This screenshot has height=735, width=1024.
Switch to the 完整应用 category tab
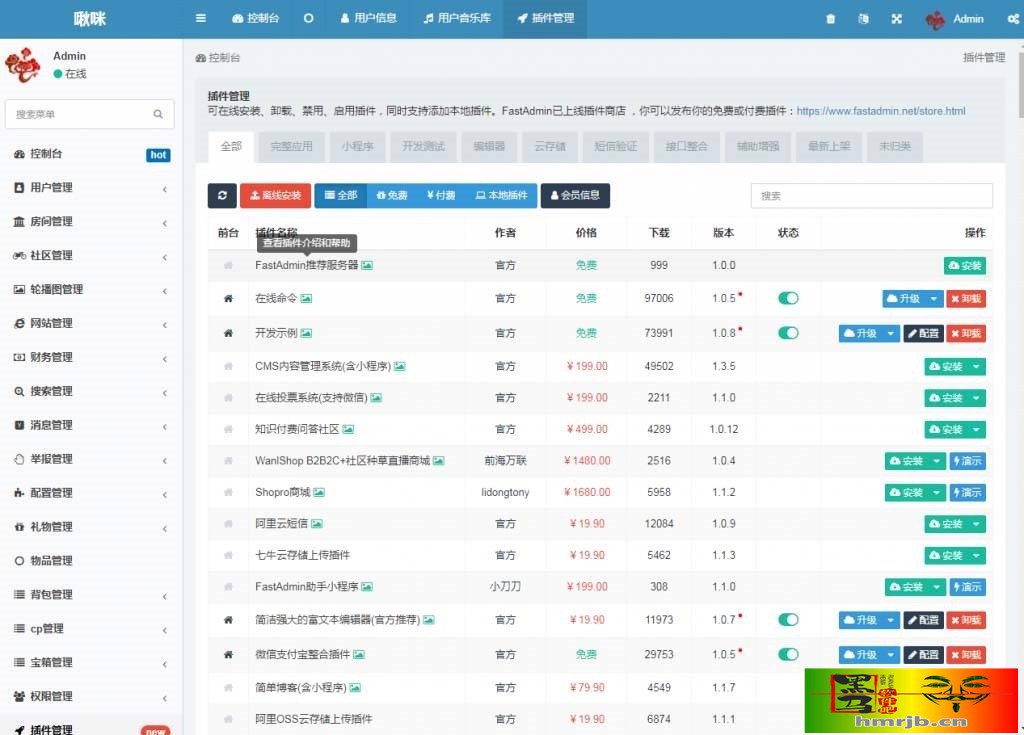pos(291,146)
